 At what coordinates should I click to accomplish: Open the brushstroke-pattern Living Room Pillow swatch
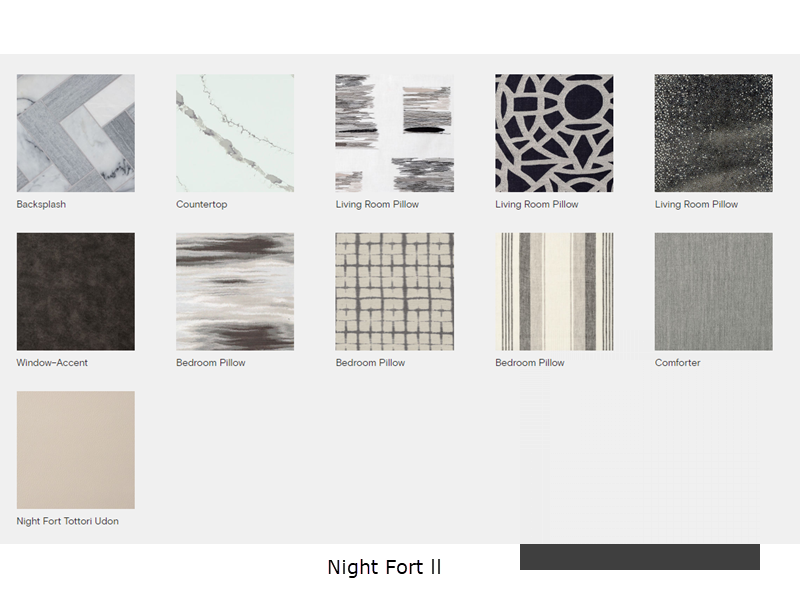[x=394, y=133]
